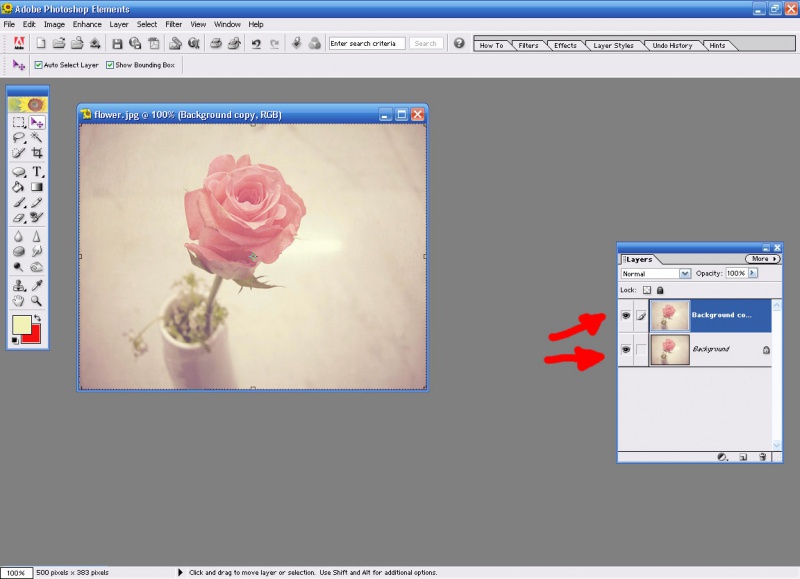The width and height of the screenshot is (800, 579).
Task: Click the Save floppy disk icon
Action: [117, 43]
